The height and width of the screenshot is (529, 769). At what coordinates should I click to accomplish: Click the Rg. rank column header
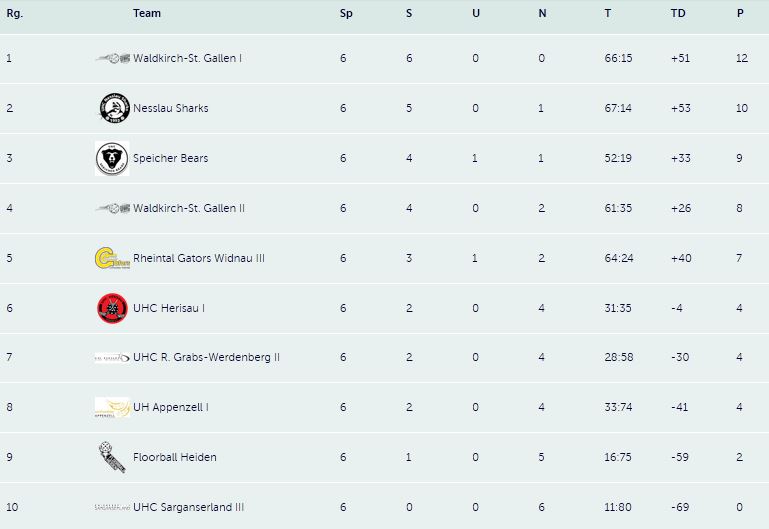click(x=15, y=13)
